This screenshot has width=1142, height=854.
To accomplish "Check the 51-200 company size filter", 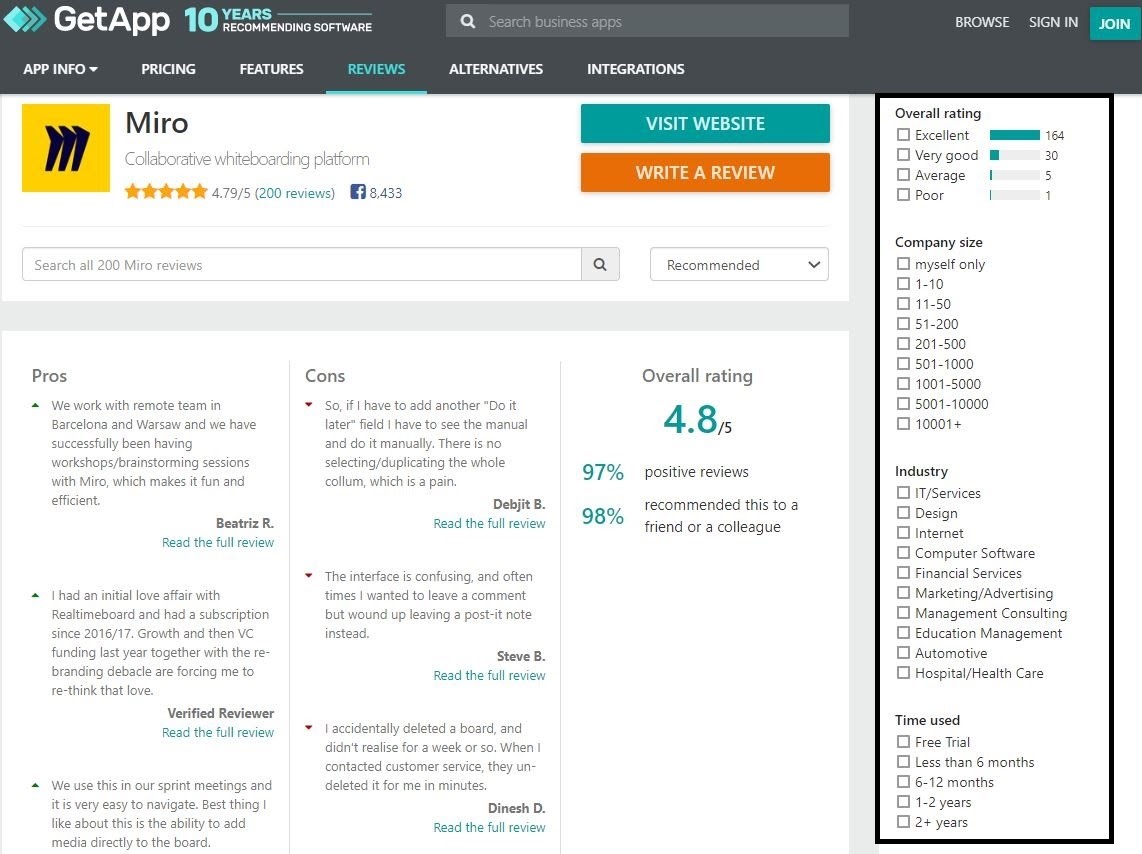I will [x=903, y=323].
